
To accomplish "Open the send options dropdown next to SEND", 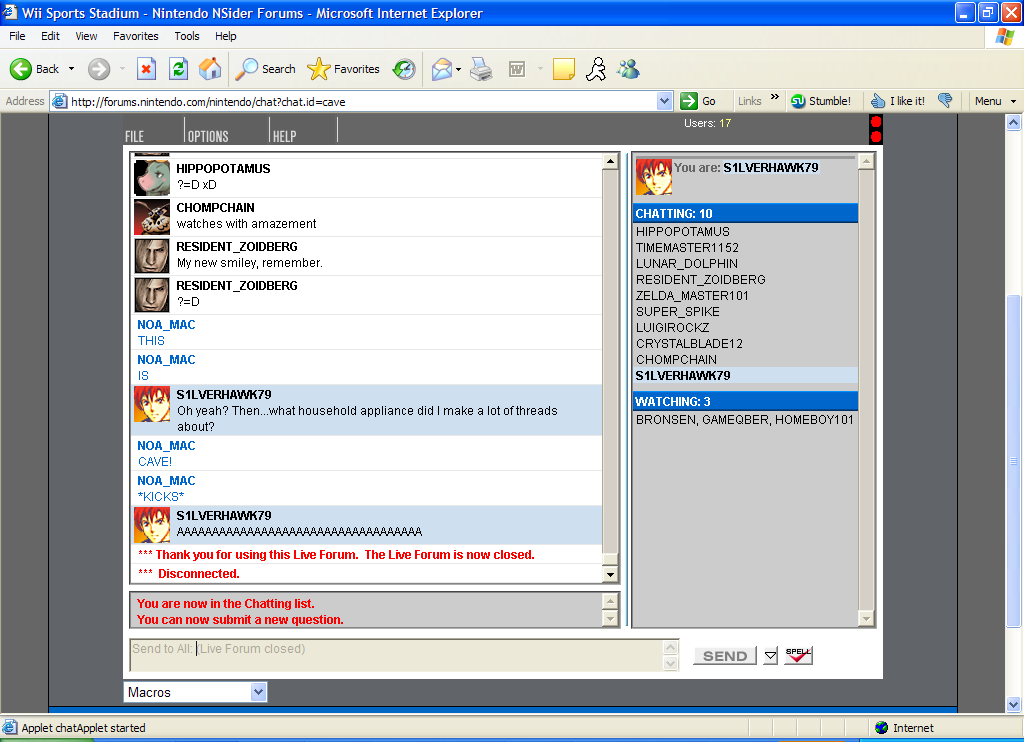I will [x=771, y=656].
